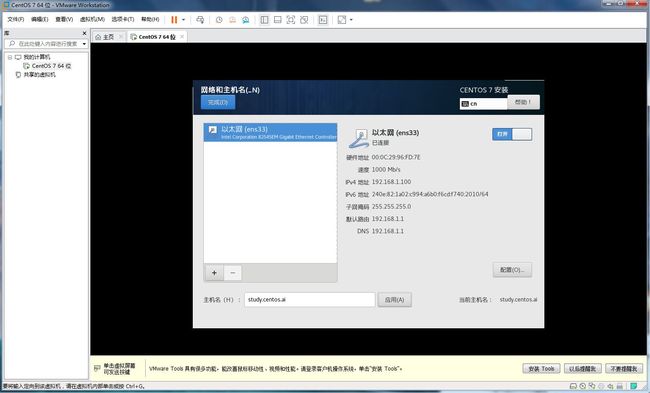Close the 主页 tab
650x393 pixels.
pyautogui.click(x=121, y=37)
